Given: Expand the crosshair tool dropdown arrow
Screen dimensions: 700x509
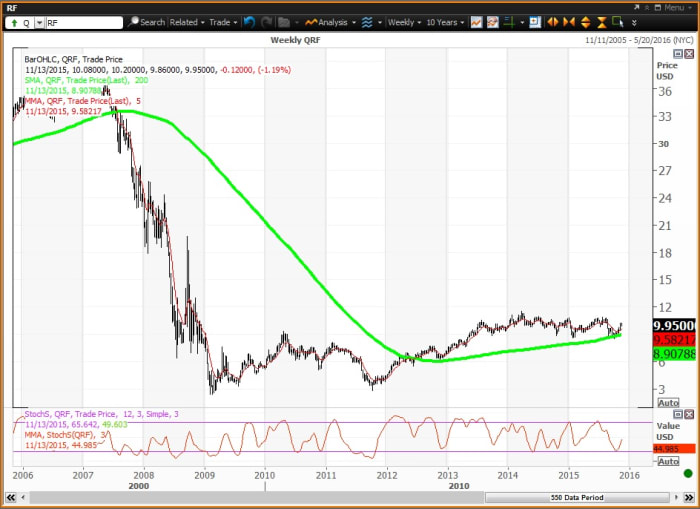Looking at the screenshot, I should coord(522,22).
